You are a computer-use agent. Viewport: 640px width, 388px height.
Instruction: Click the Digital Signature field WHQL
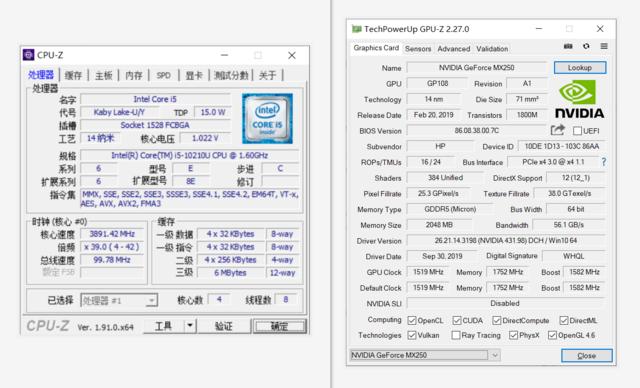(x=573, y=256)
